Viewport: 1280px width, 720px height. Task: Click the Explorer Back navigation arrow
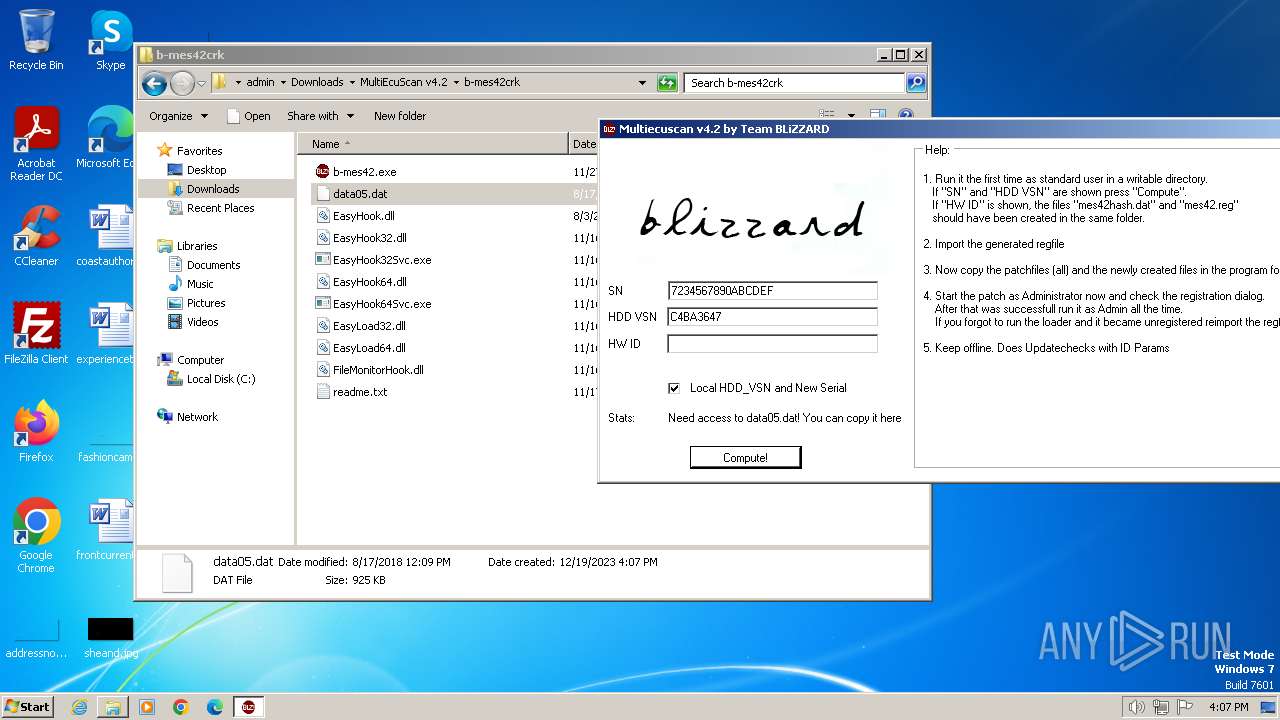[154, 83]
